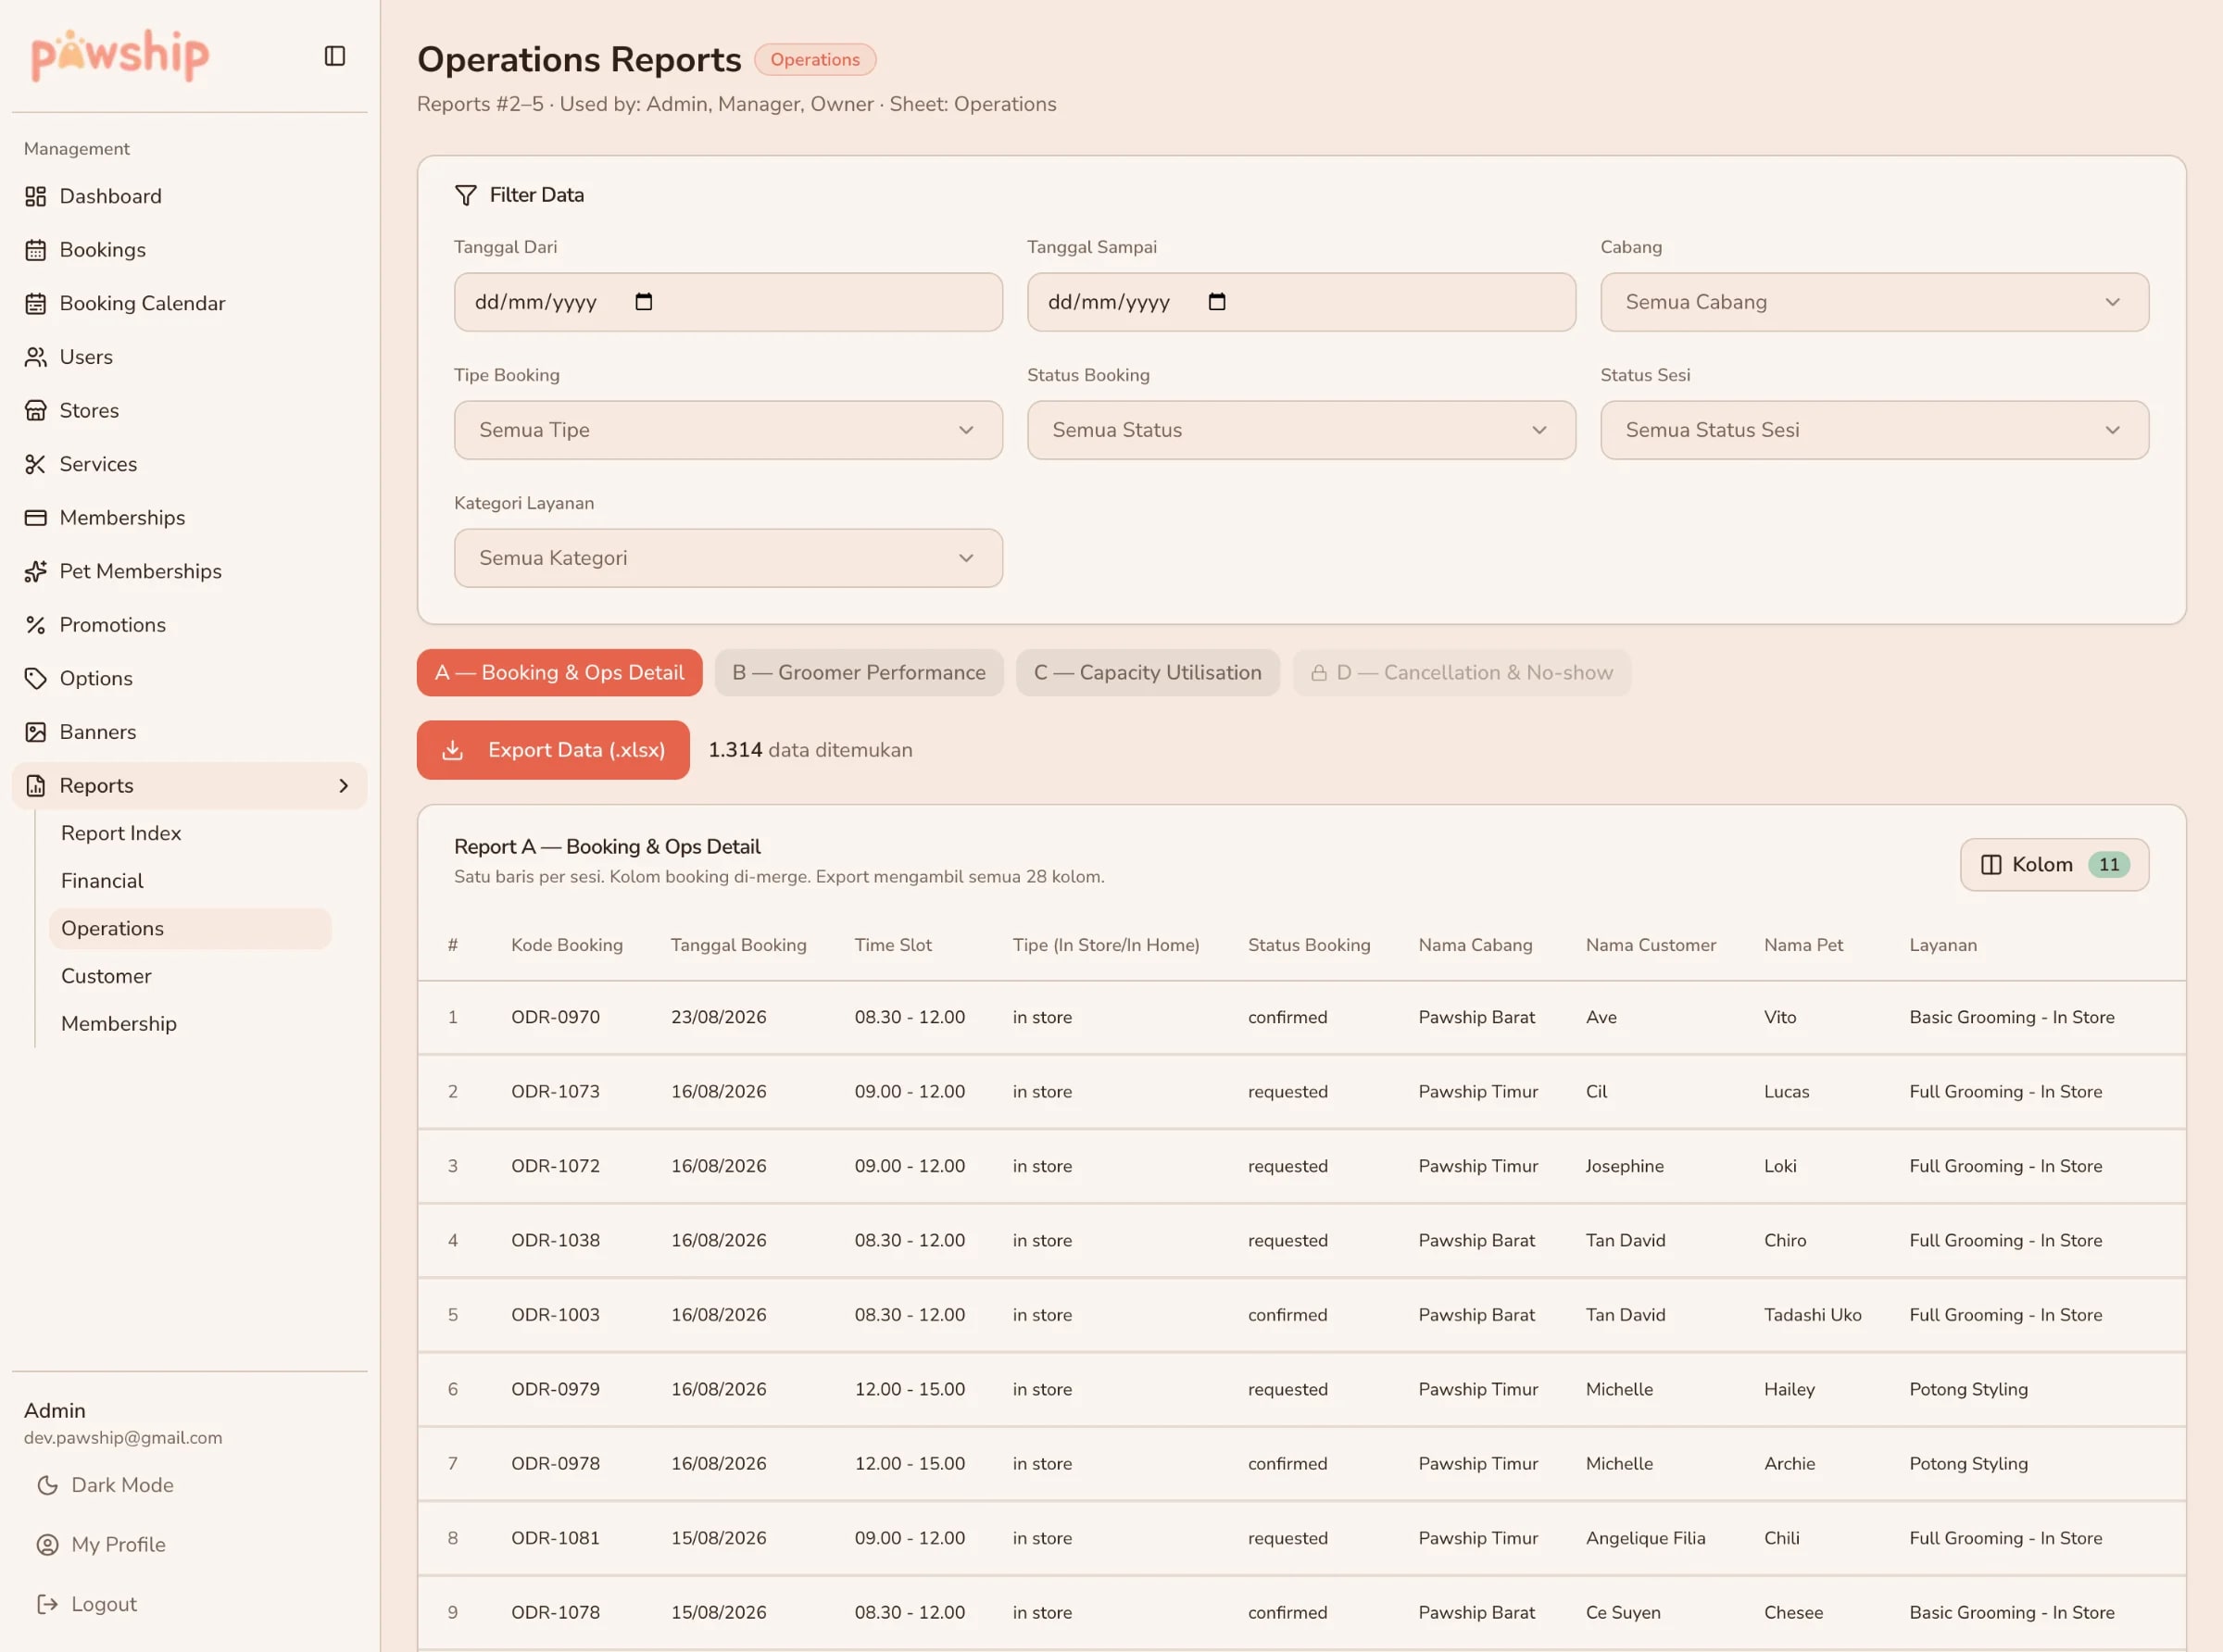Click the Logout arrow icon
Viewport: 2223px width, 1652px height.
tap(47, 1604)
